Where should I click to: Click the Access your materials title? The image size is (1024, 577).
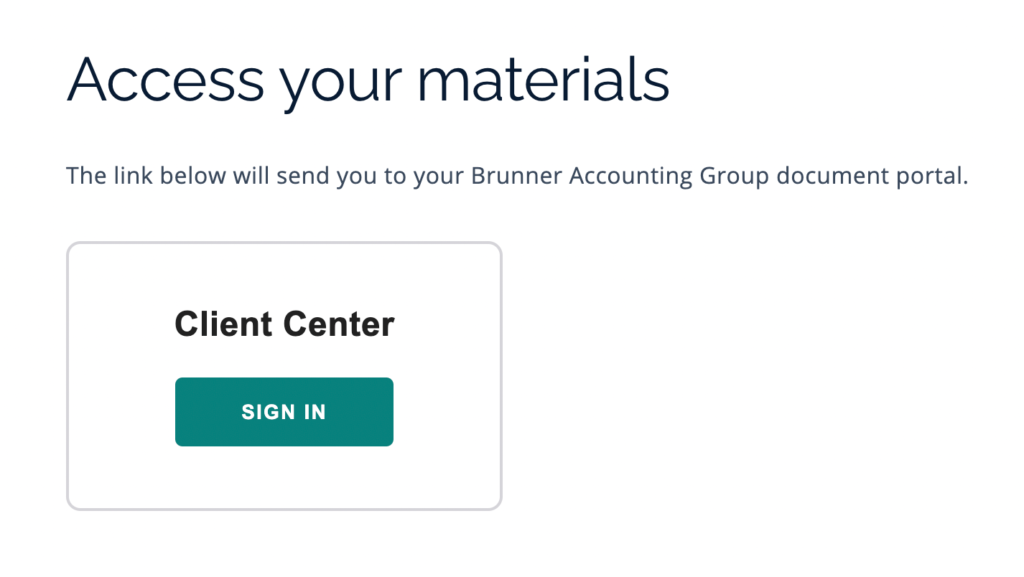pos(368,82)
